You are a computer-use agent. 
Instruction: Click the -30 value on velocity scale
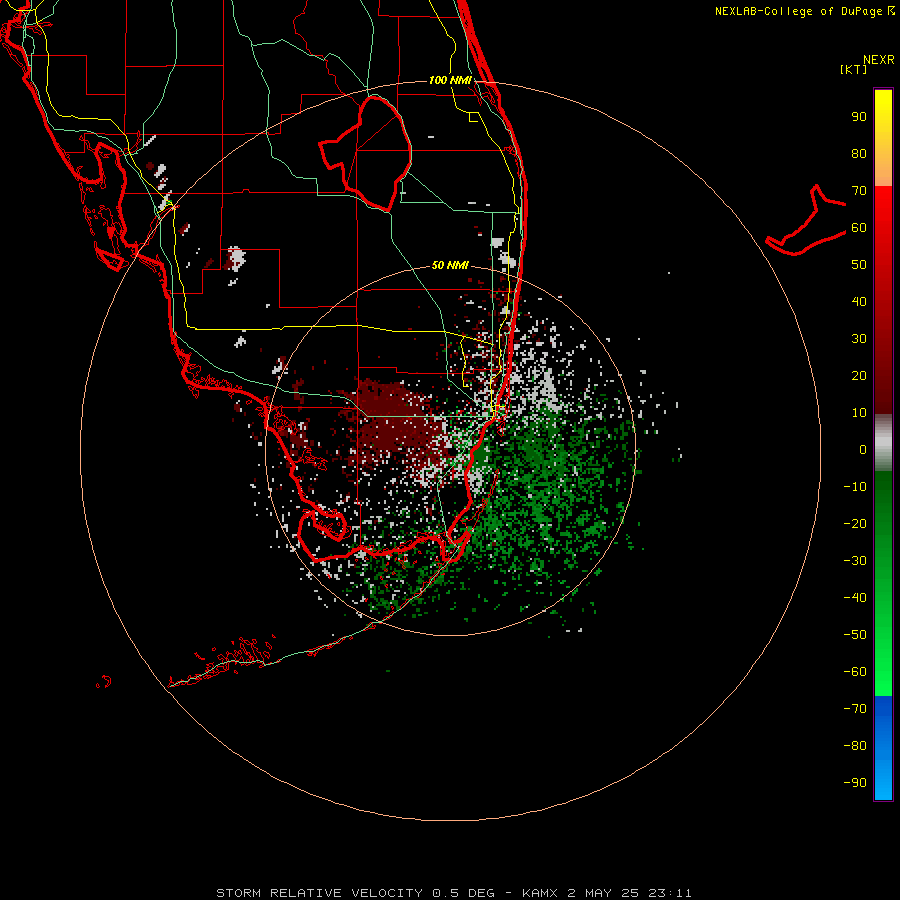[855, 561]
